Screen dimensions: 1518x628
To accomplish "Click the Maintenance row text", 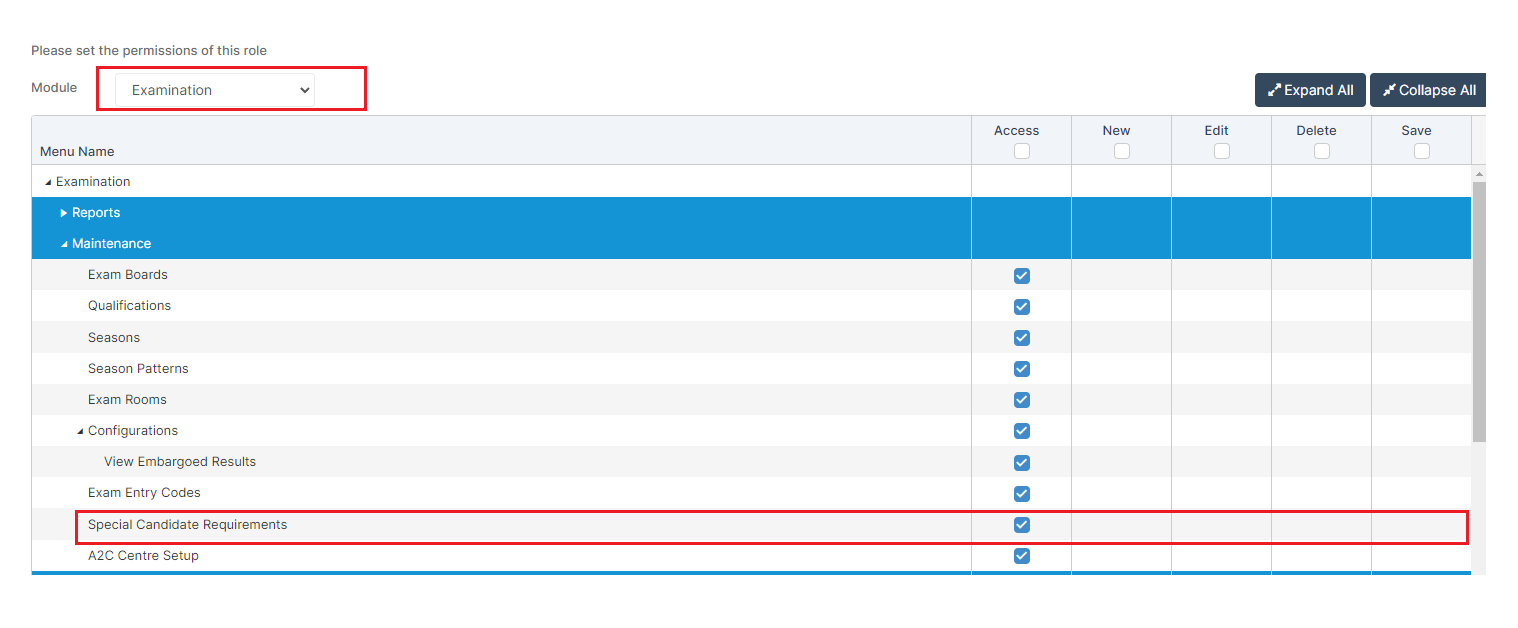I will (112, 244).
